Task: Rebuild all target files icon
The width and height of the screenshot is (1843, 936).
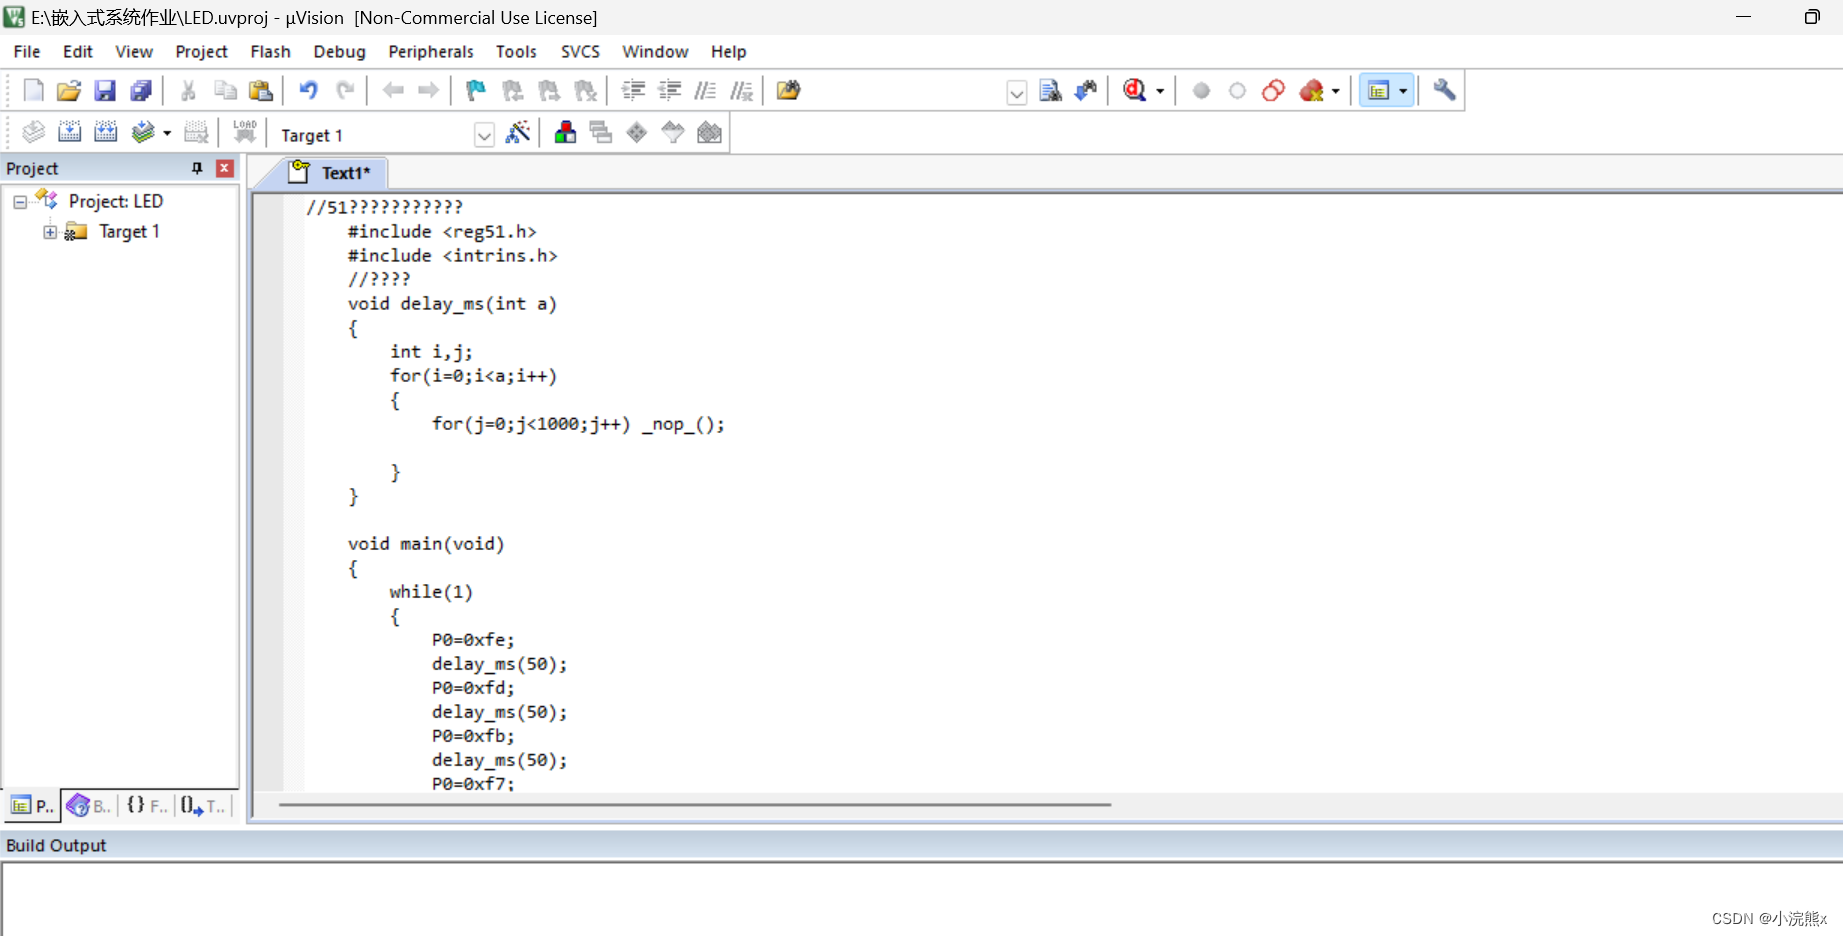Action: [105, 132]
